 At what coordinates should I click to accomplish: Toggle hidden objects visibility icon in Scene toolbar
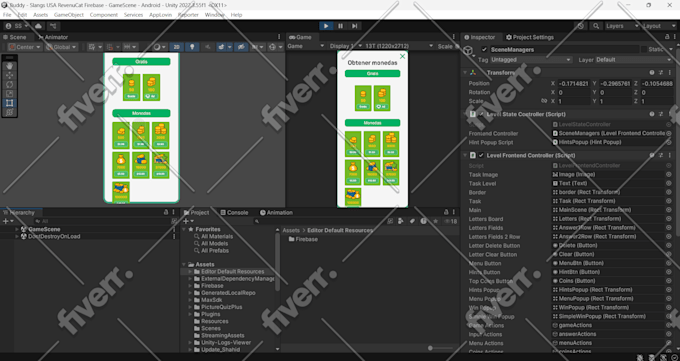point(242,46)
